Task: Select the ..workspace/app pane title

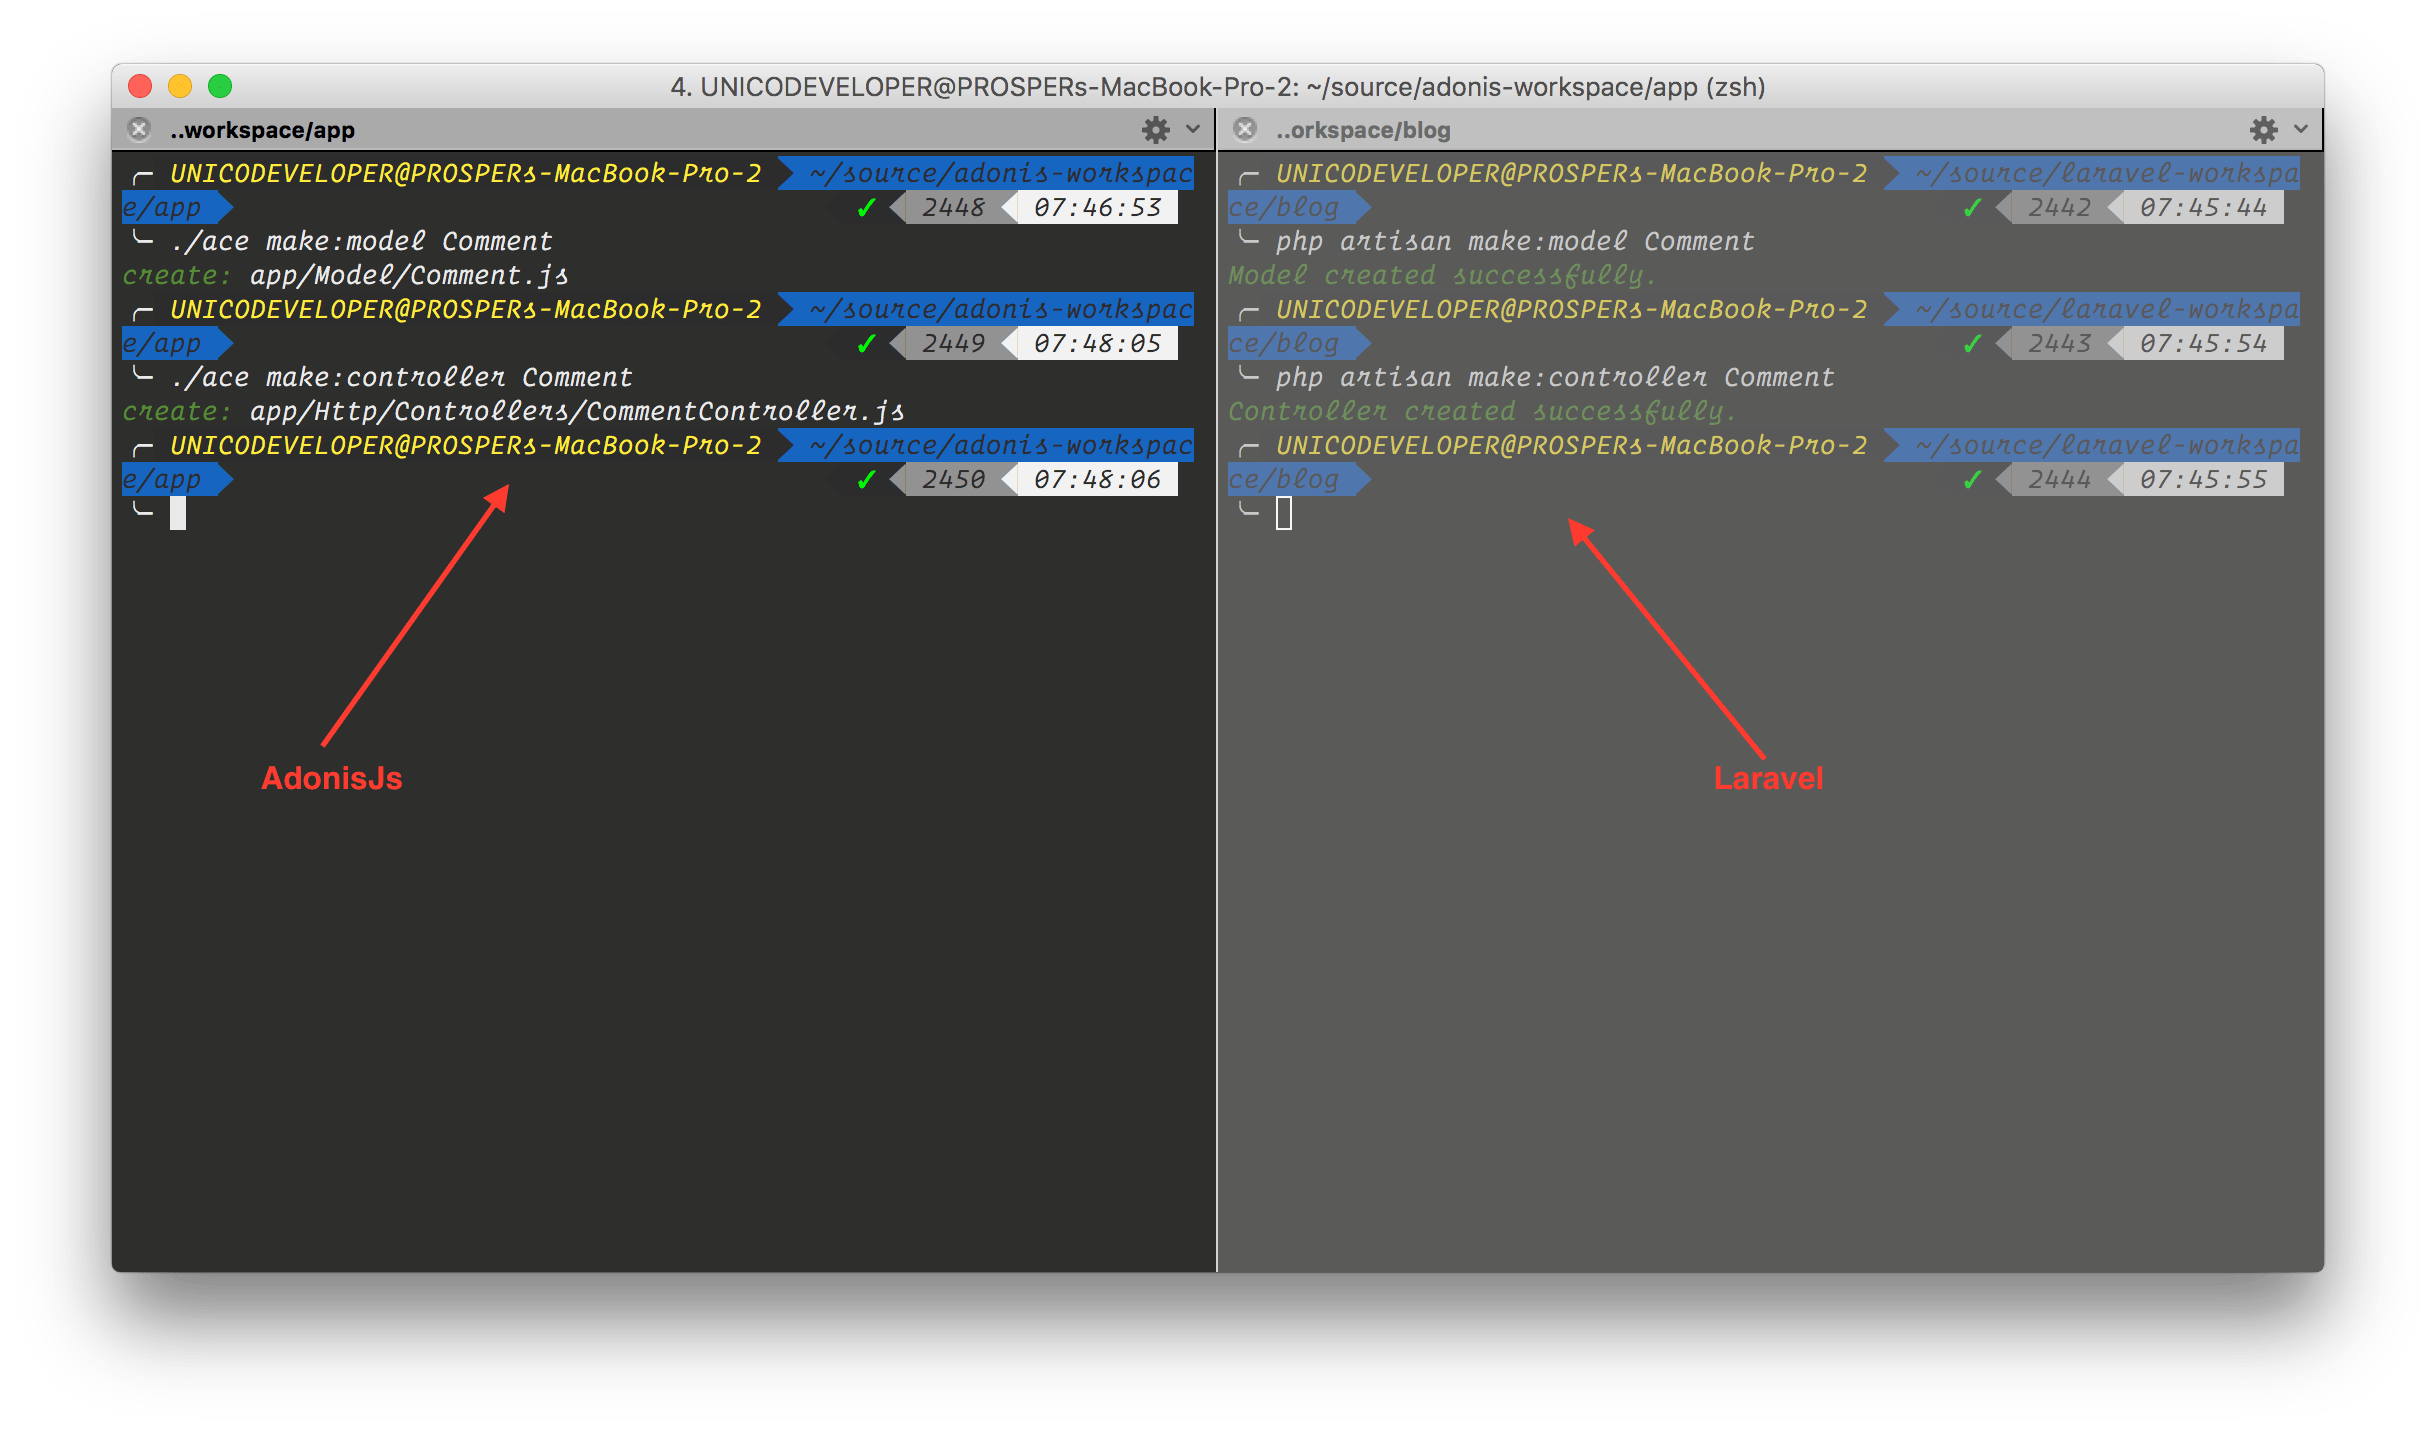Action: (262, 131)
